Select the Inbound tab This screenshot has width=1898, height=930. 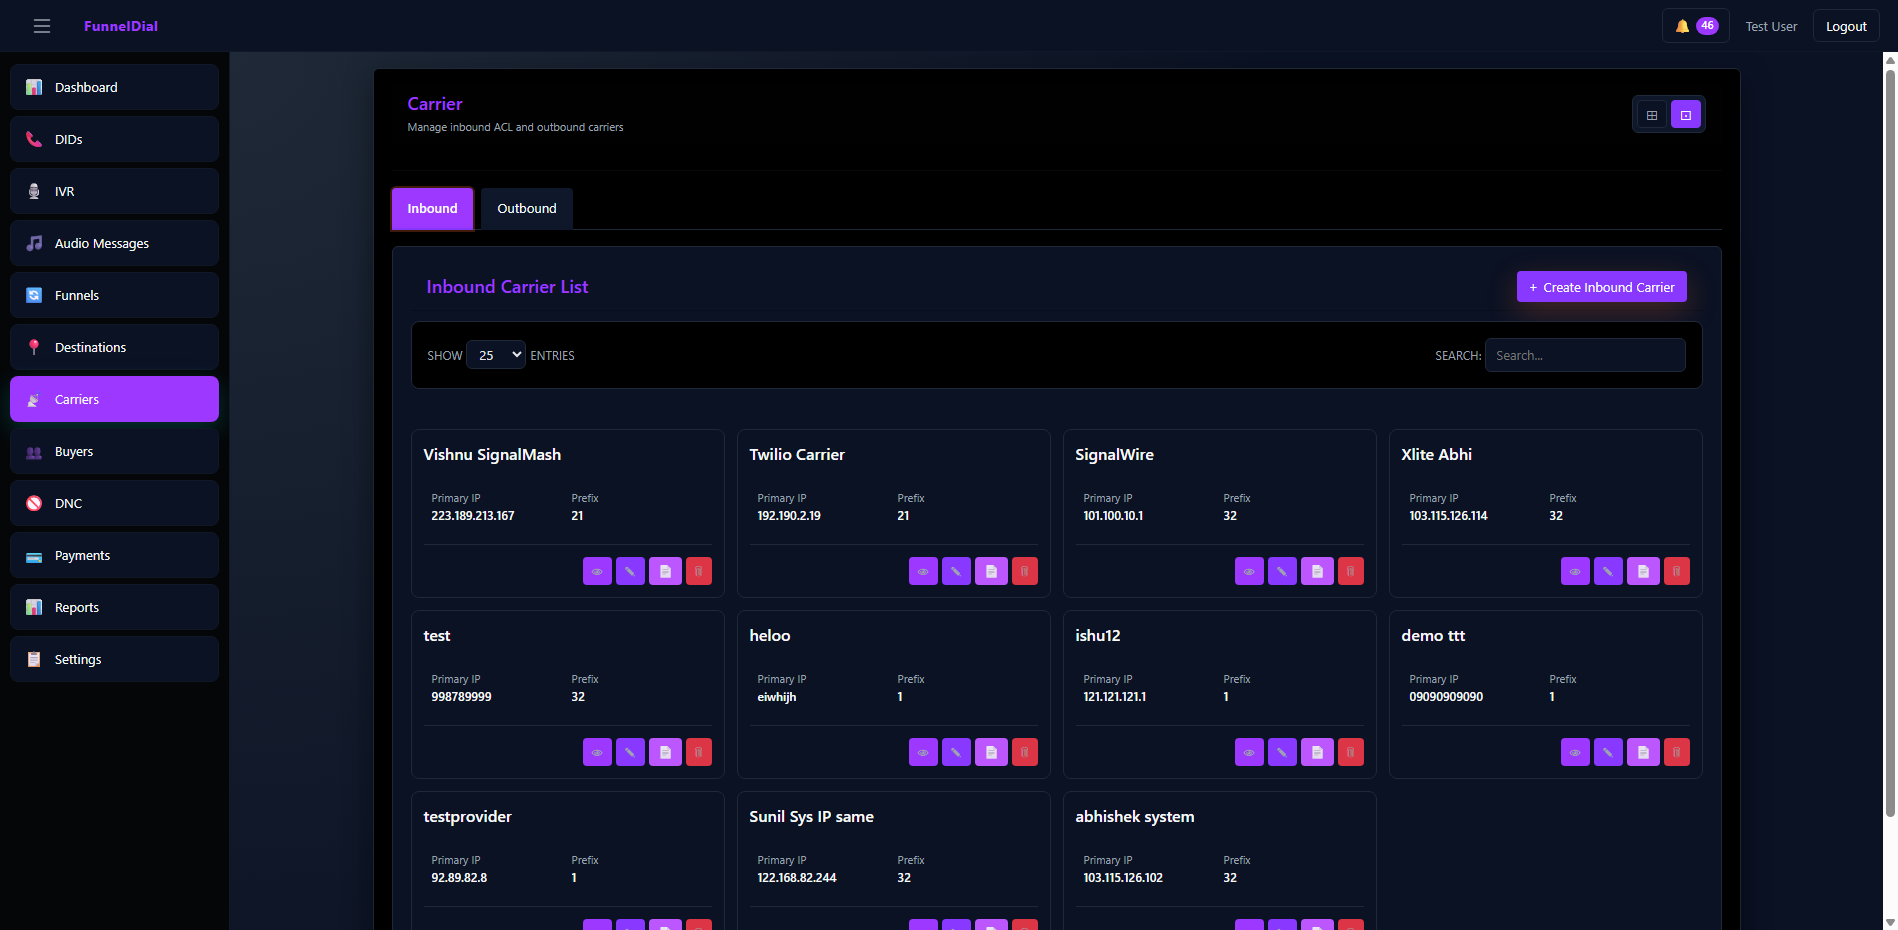[x=432, y=208]
